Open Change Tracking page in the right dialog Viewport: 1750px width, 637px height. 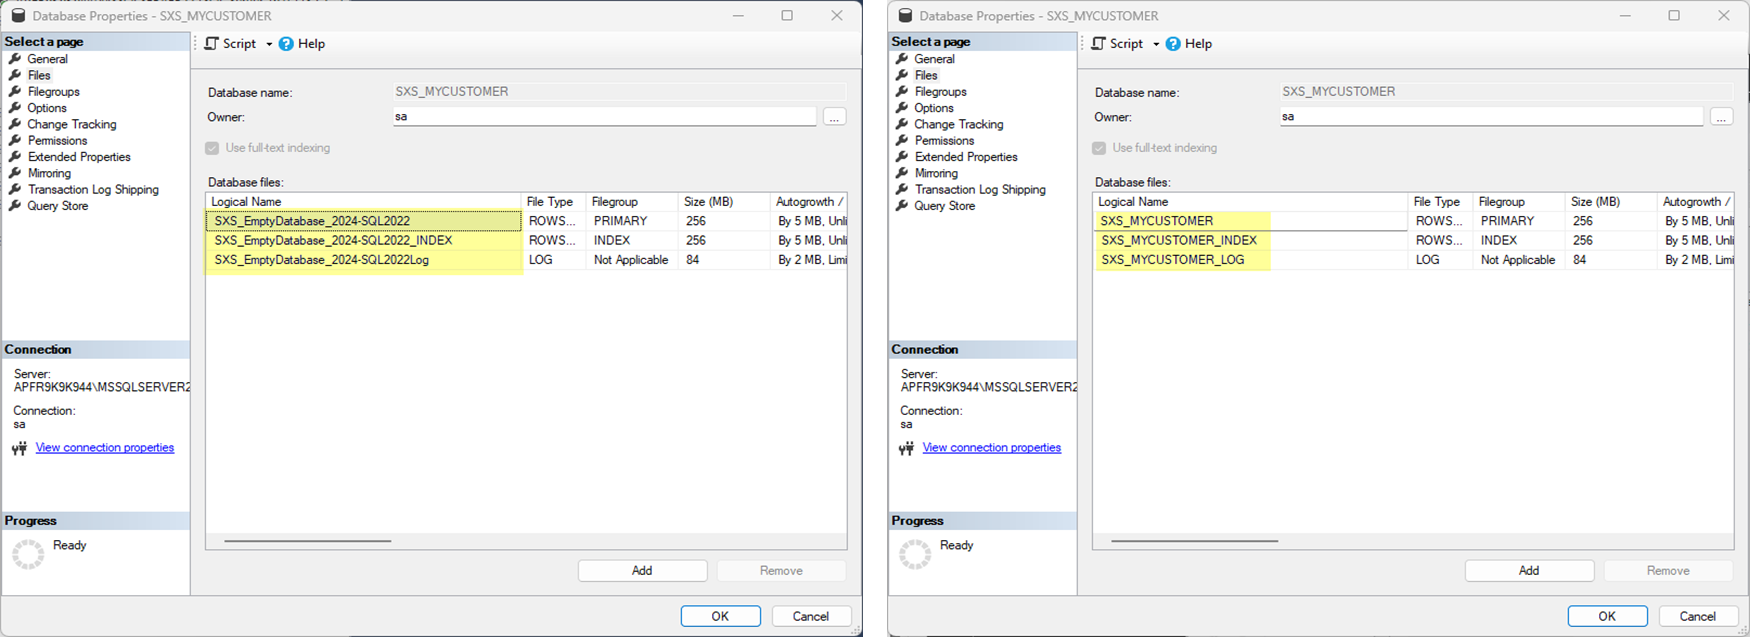click(x=958, y=125)
